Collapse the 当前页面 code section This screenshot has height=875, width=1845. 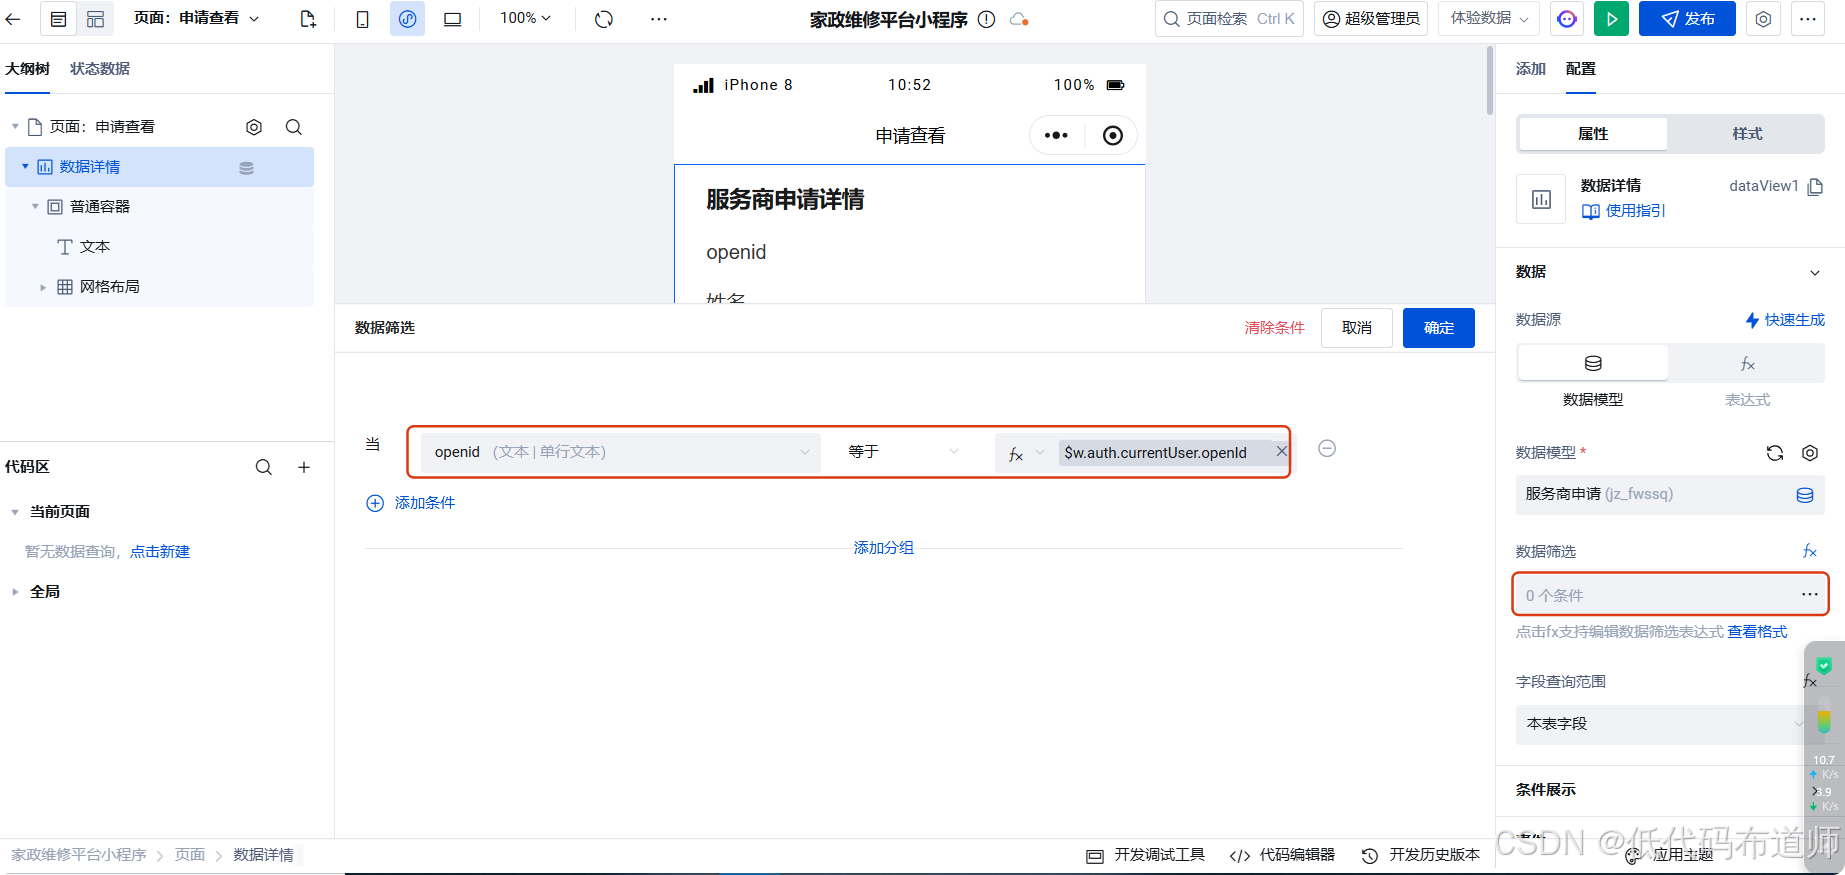(x=15, y=512)
